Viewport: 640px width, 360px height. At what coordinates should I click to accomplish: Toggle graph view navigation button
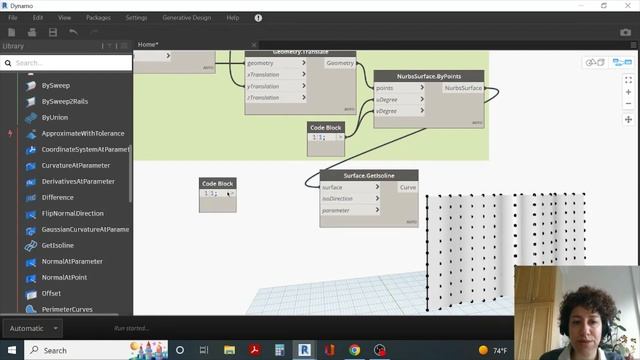point(622,62)
